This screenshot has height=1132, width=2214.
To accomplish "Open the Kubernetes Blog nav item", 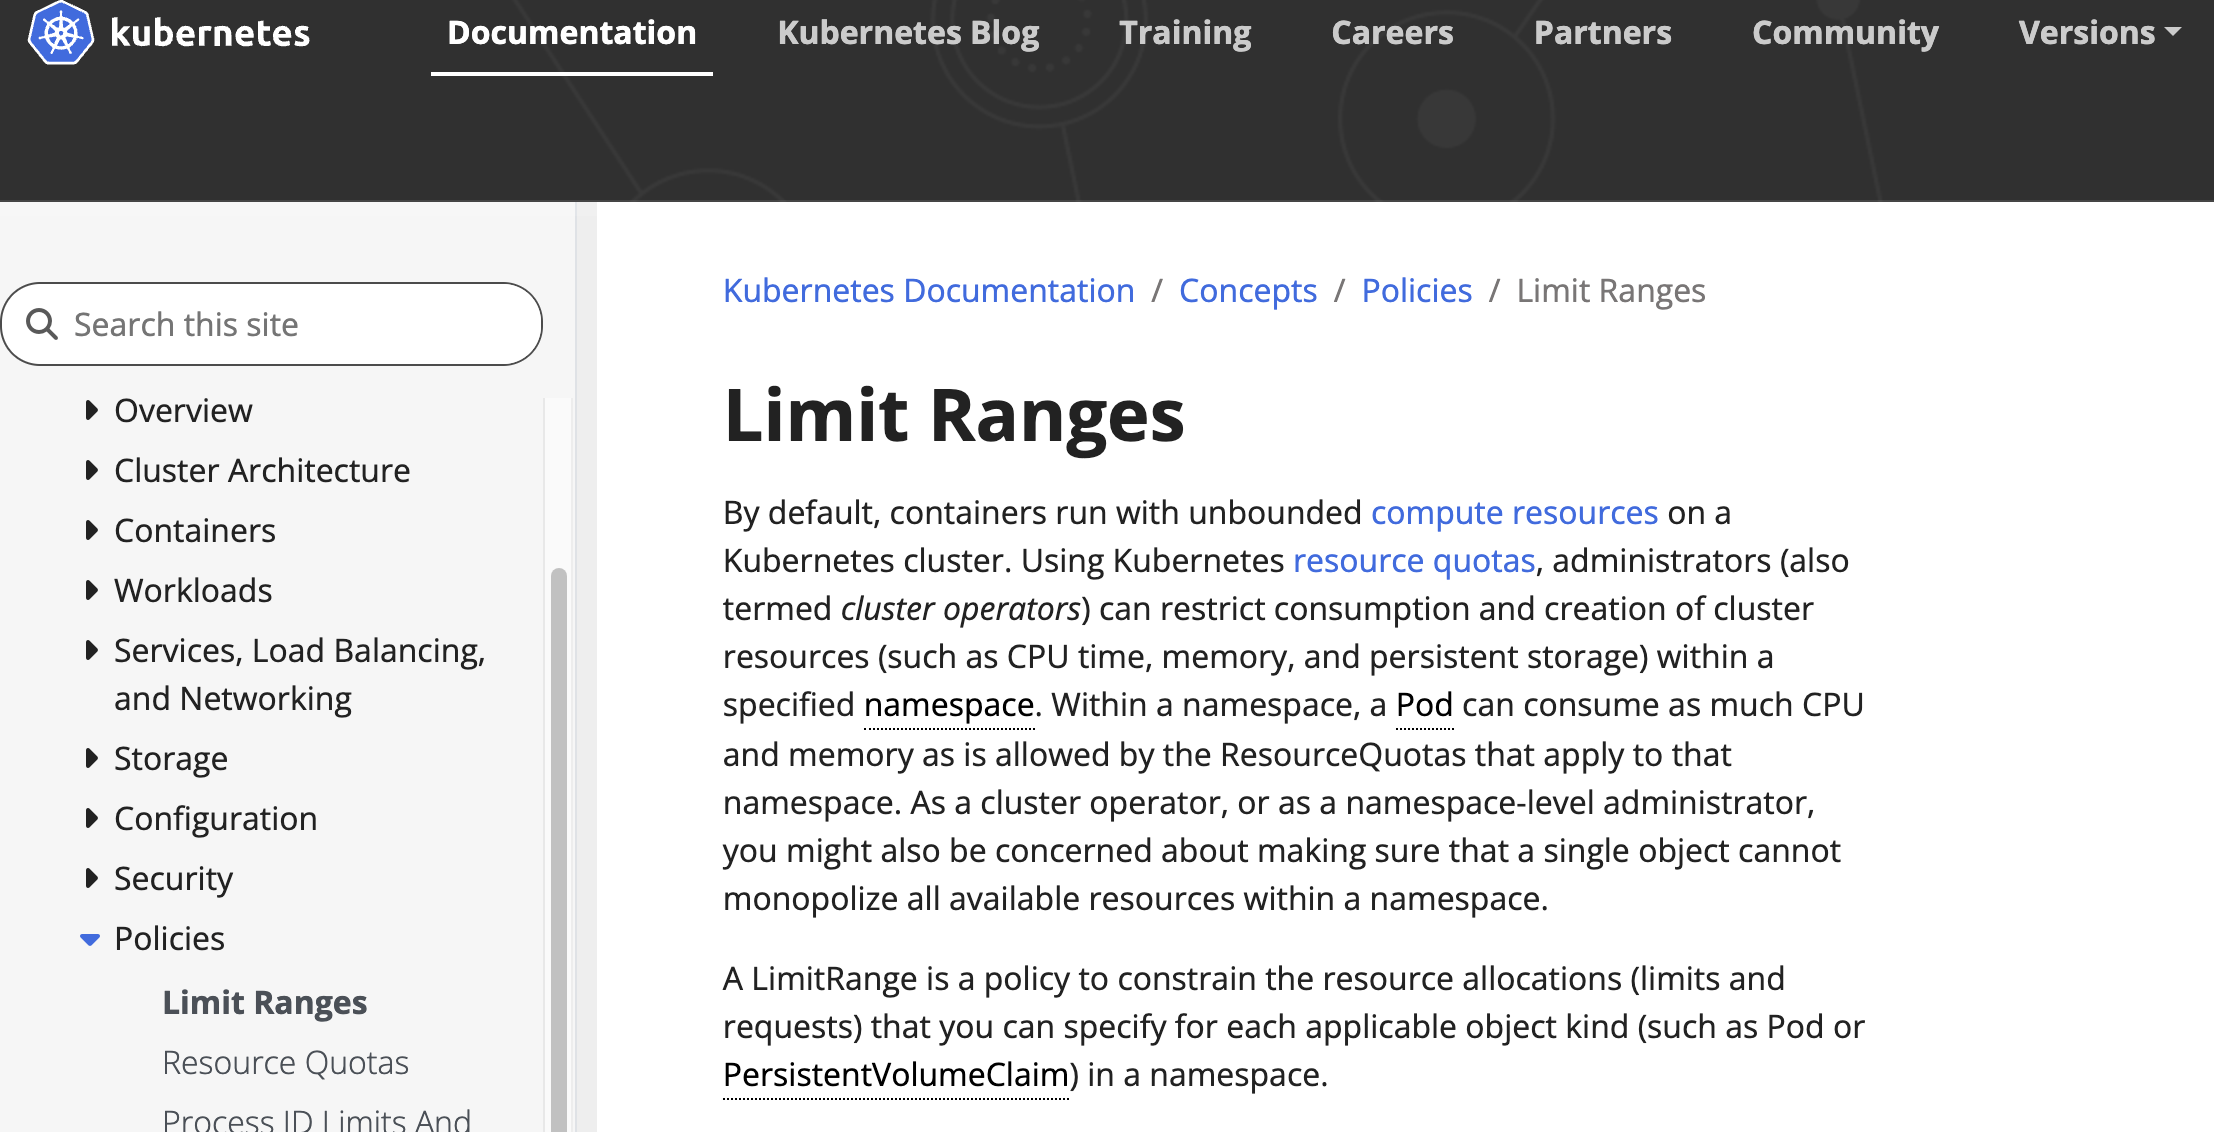I will click(x=908, y=33).
